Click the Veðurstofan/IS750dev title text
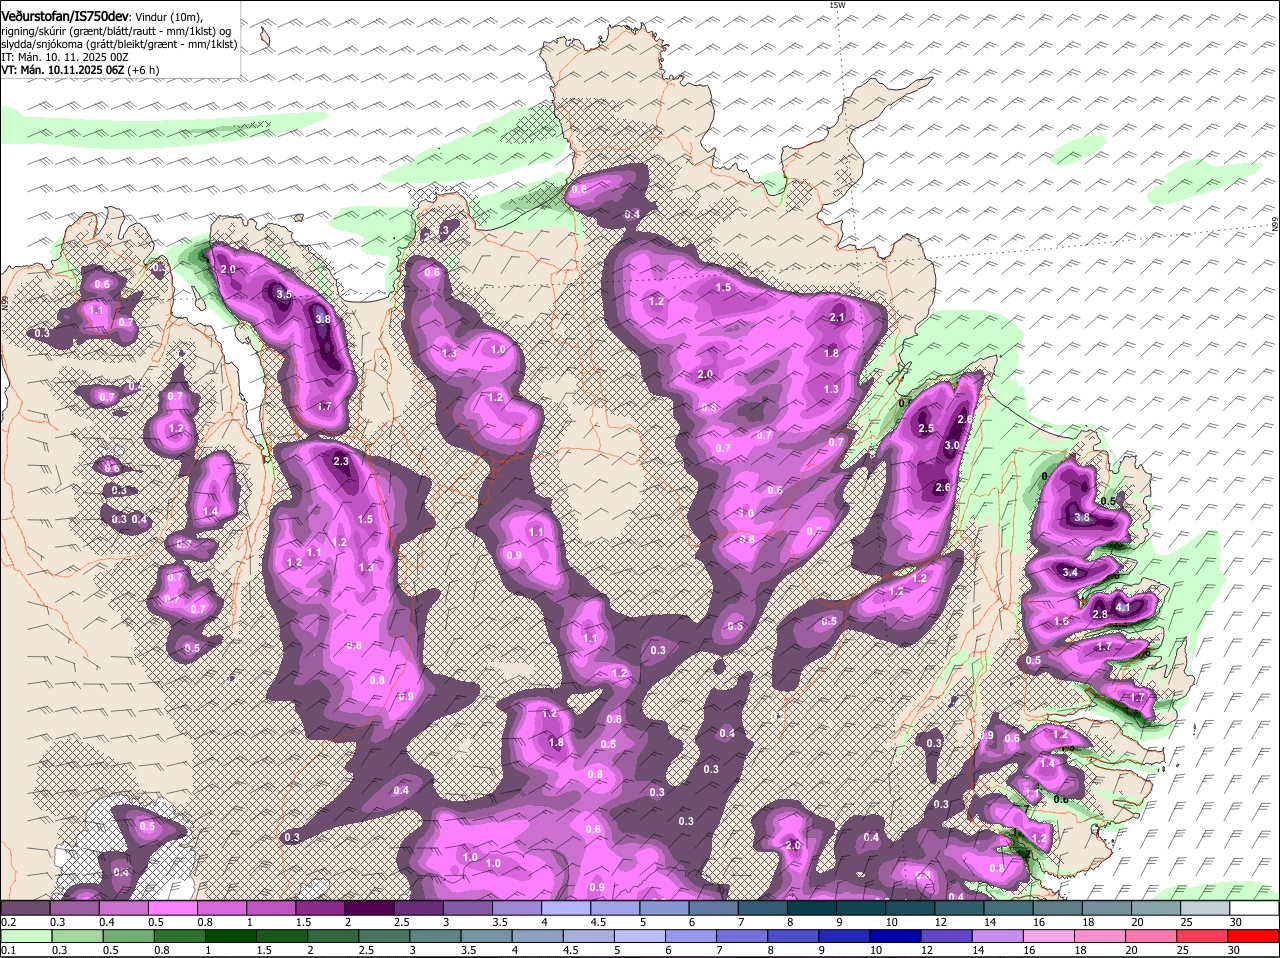 point(63,16)
